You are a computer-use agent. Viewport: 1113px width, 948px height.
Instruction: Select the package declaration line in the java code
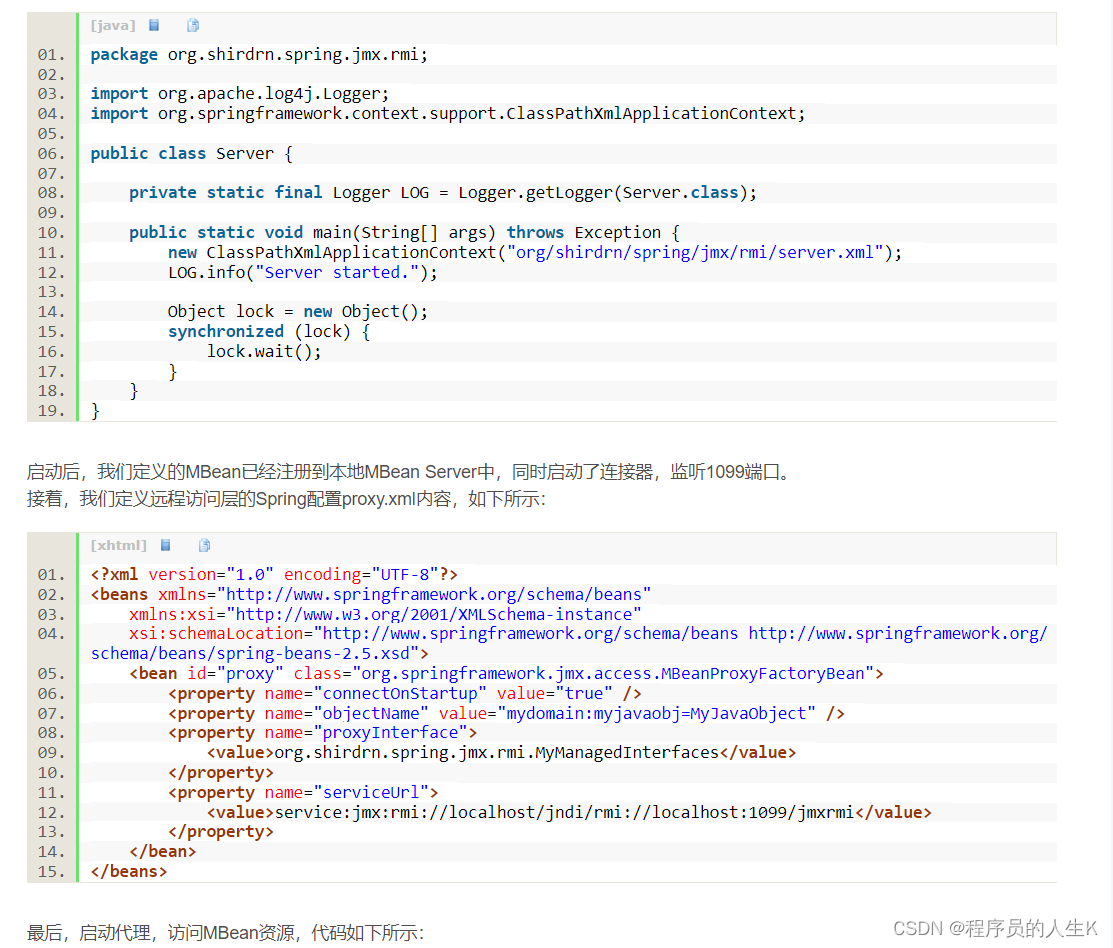point(255,54)
